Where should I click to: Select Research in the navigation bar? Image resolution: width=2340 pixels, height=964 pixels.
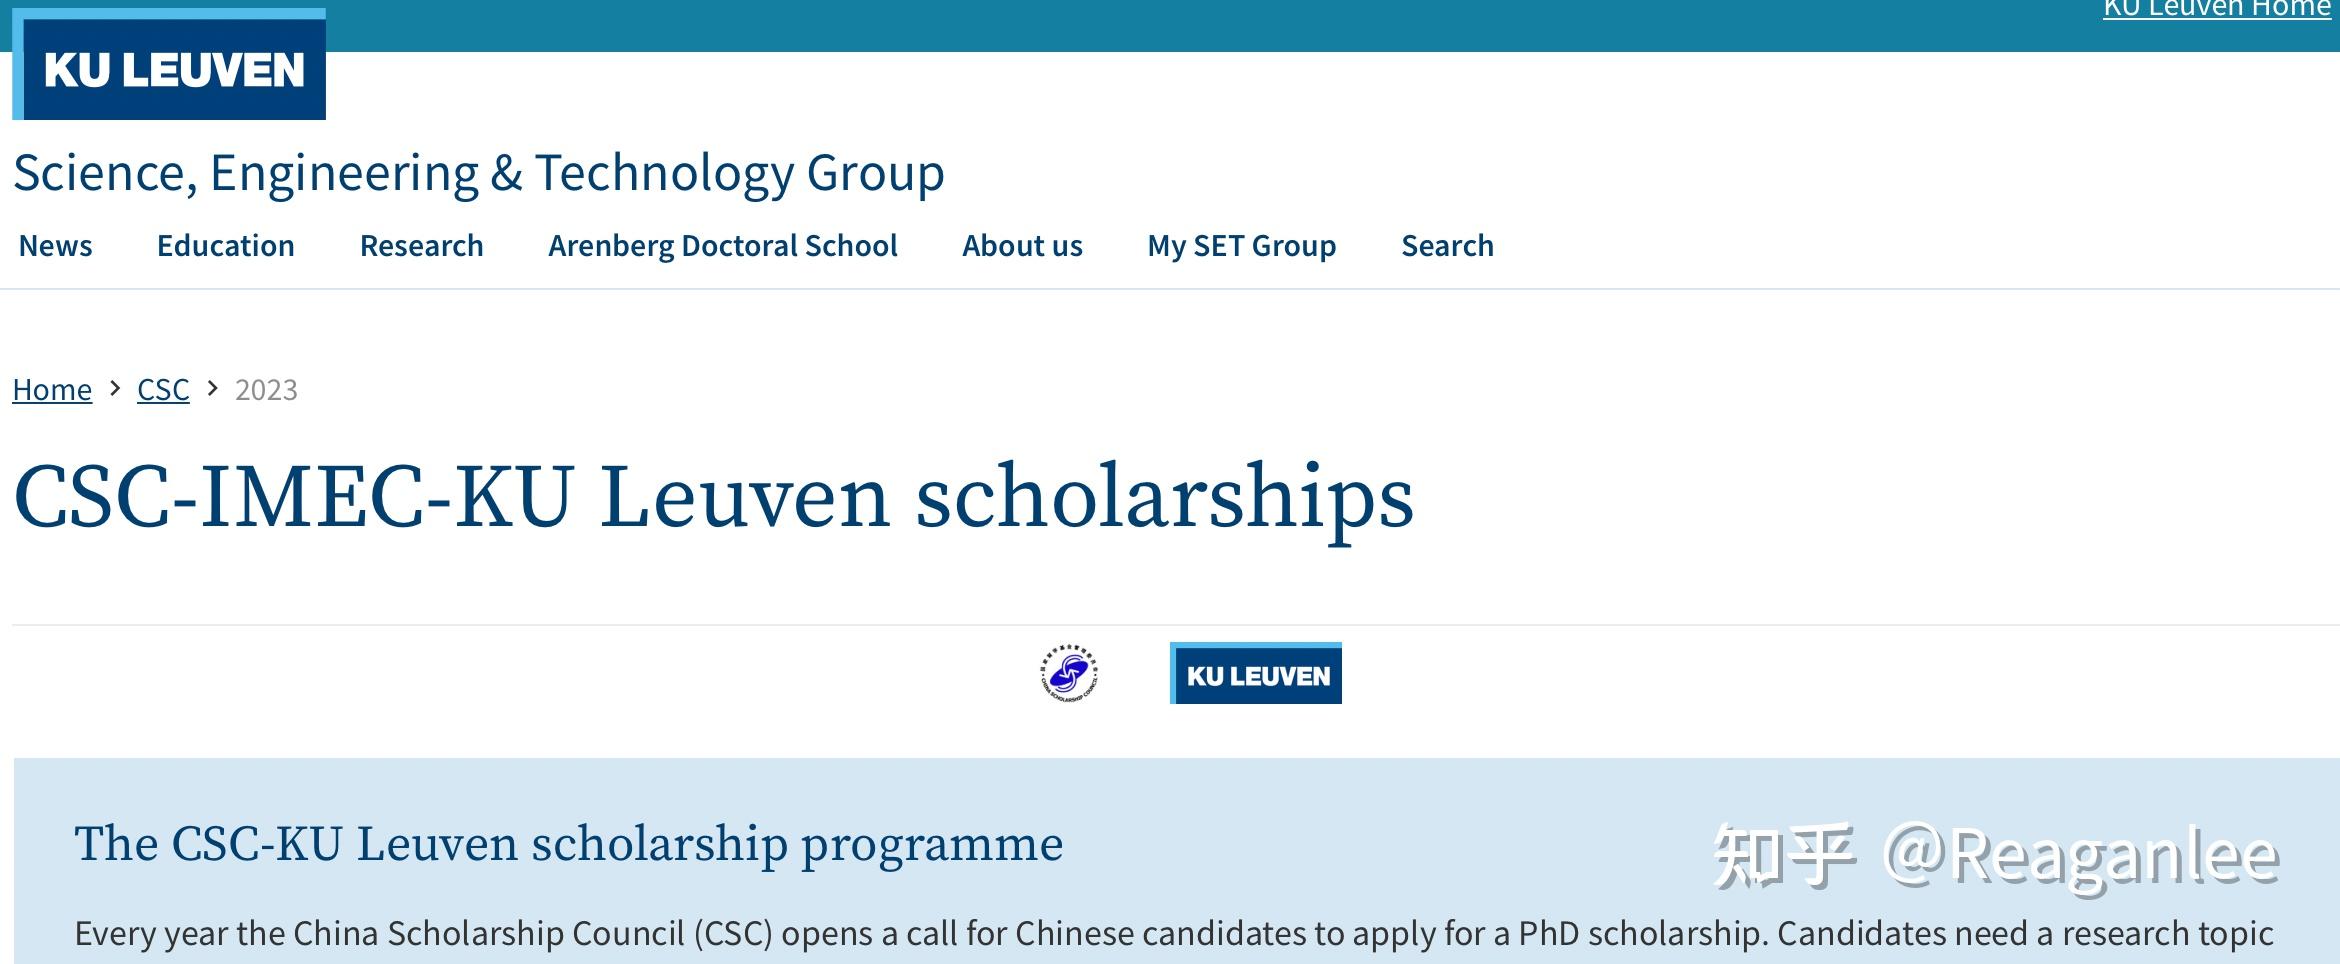[421, 246]
